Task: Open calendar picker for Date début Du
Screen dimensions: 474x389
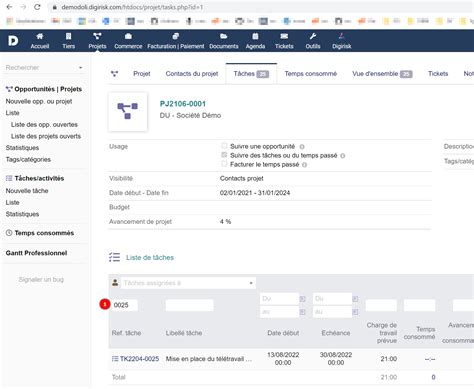Action: click(302, 299)
